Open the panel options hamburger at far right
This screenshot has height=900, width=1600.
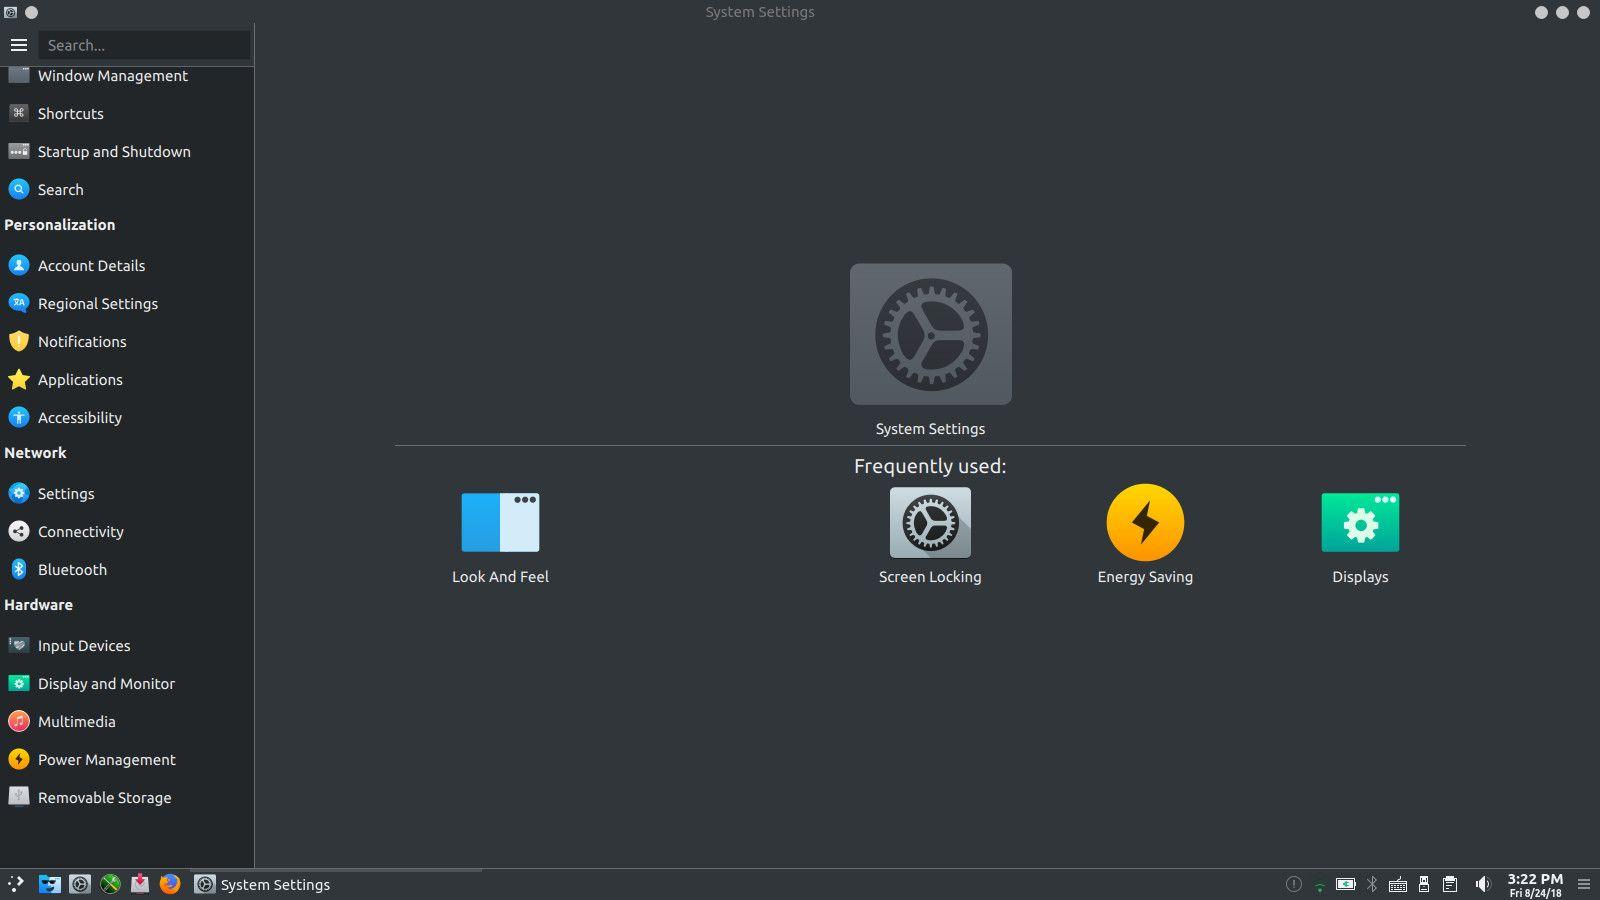coord(1583,884)
